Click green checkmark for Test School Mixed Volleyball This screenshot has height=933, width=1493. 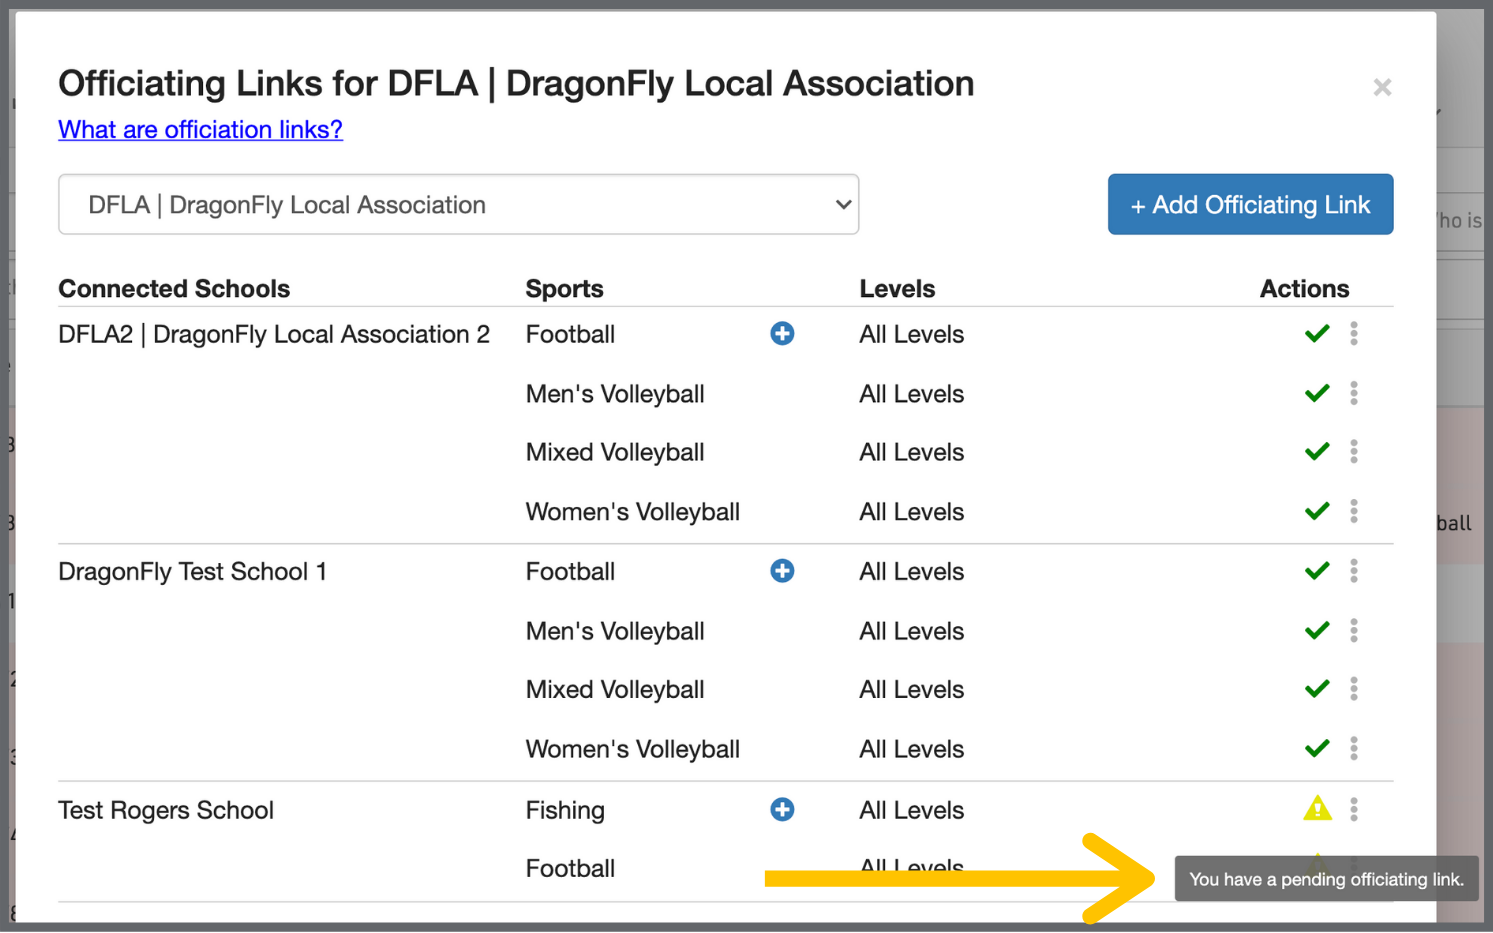1317,689
